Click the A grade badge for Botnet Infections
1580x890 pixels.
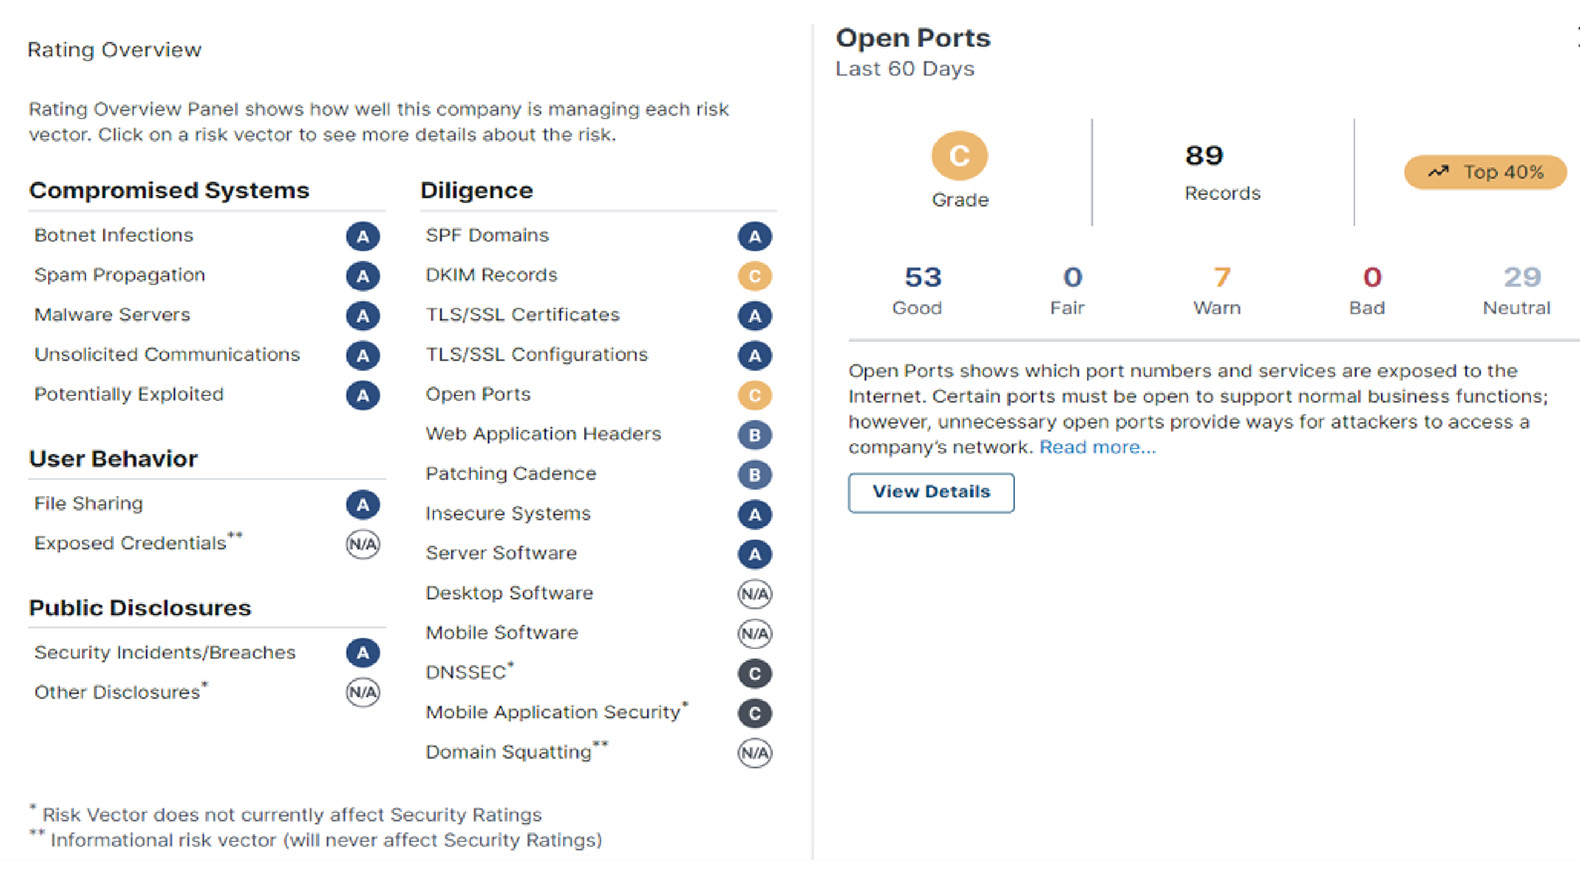pos(363,237)
